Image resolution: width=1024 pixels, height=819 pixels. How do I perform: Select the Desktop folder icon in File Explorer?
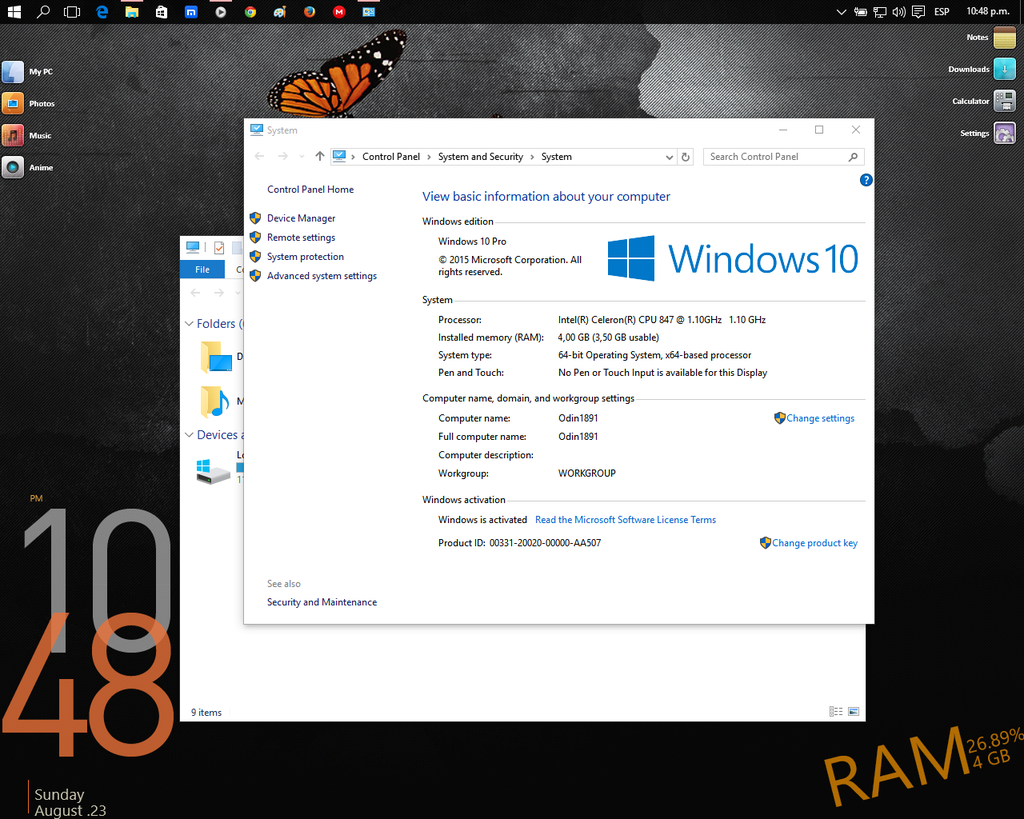click(x=216, y=357)
